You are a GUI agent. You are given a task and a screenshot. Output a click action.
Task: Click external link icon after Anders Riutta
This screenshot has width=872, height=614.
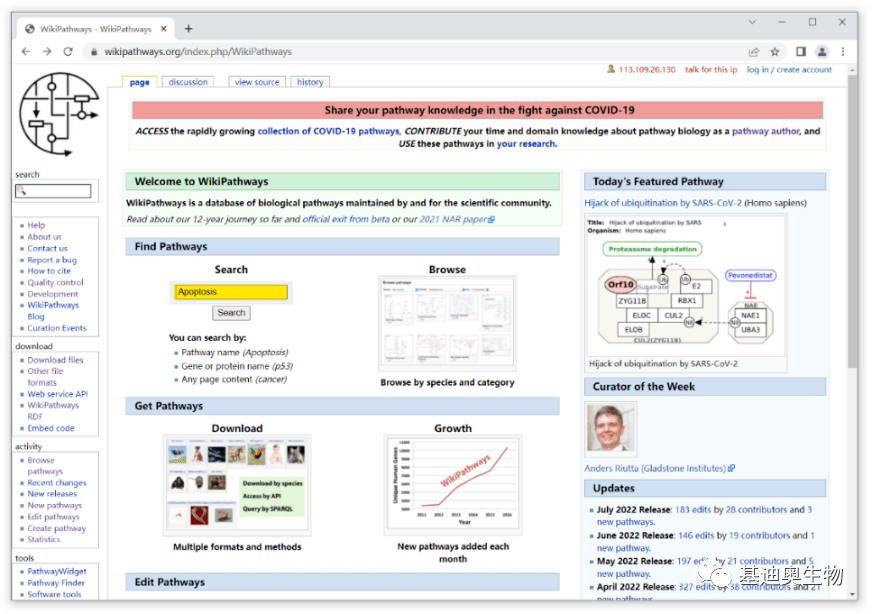(x=731, y=468)
